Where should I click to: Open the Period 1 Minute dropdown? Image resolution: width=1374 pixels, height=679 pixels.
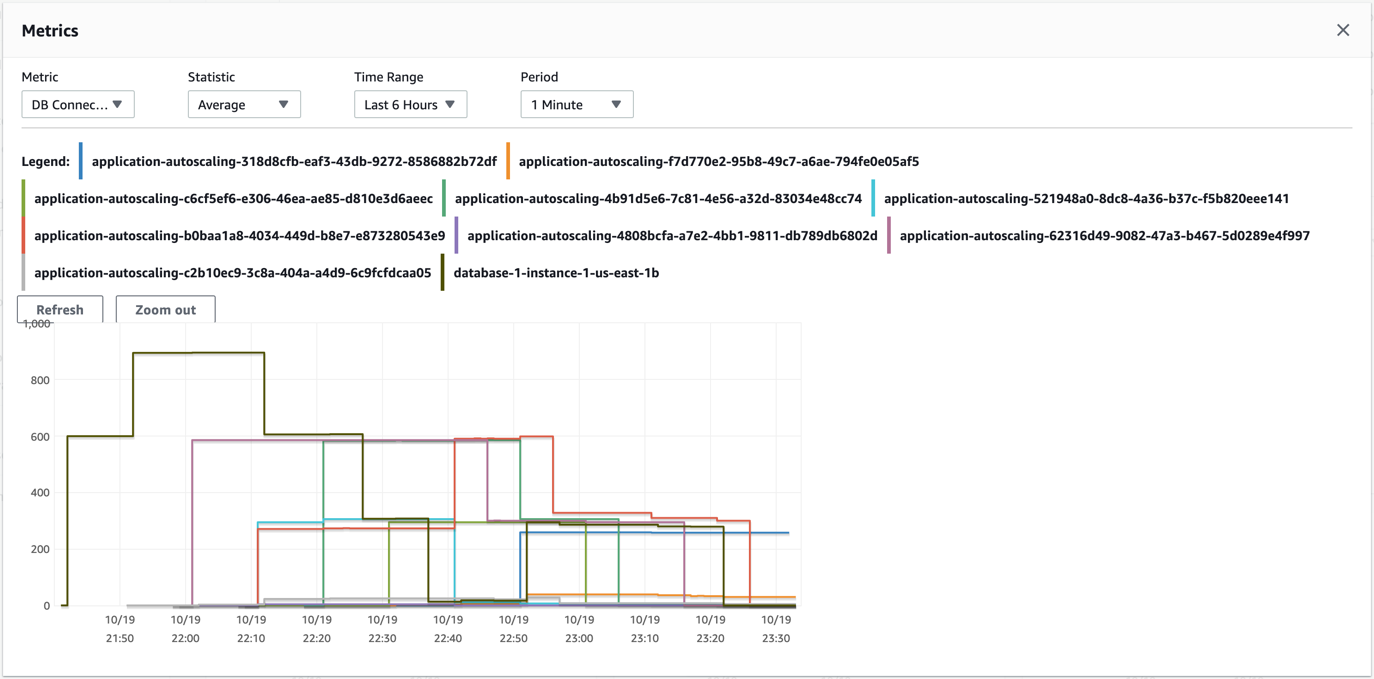[x=577, y=104]
